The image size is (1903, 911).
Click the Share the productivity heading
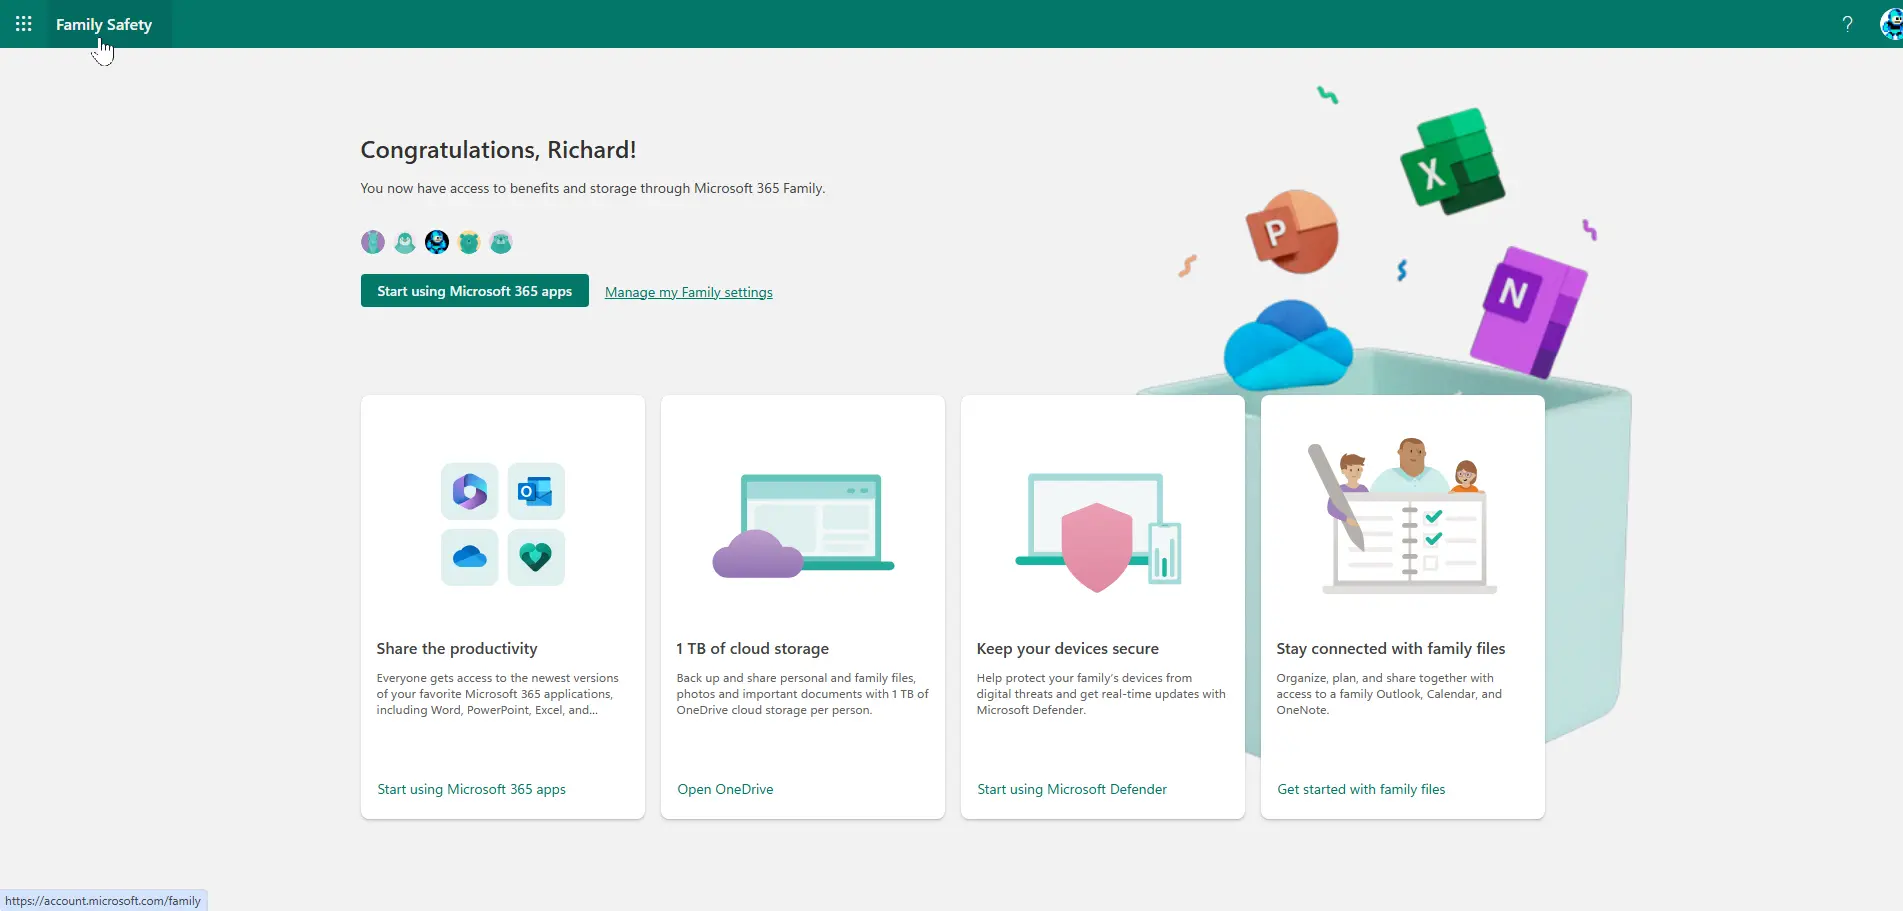pyautogui.click(x=457, y=649)
